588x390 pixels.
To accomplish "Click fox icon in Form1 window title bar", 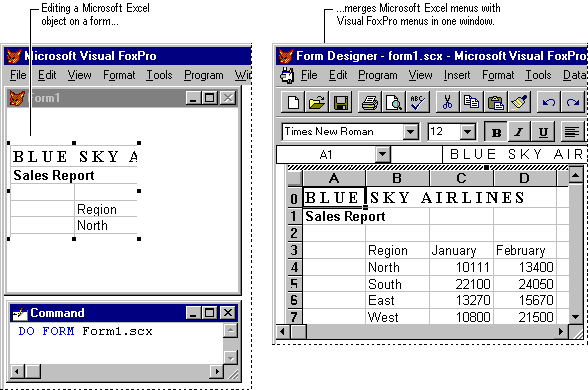I will 17,98.
